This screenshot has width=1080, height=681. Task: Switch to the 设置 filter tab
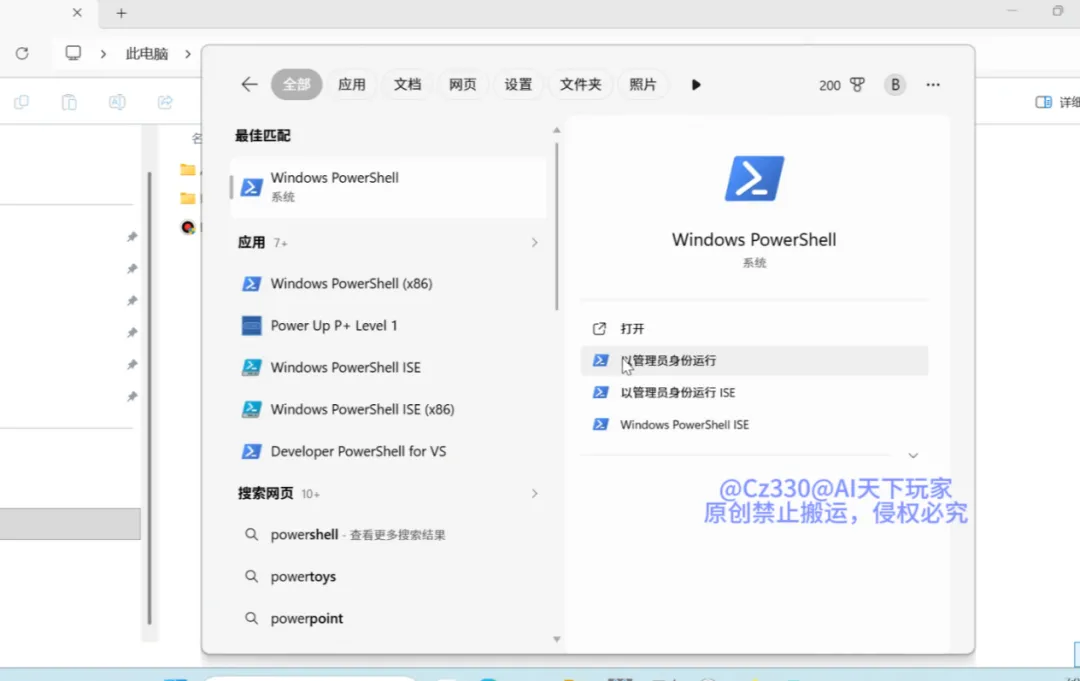coord(518,85)
